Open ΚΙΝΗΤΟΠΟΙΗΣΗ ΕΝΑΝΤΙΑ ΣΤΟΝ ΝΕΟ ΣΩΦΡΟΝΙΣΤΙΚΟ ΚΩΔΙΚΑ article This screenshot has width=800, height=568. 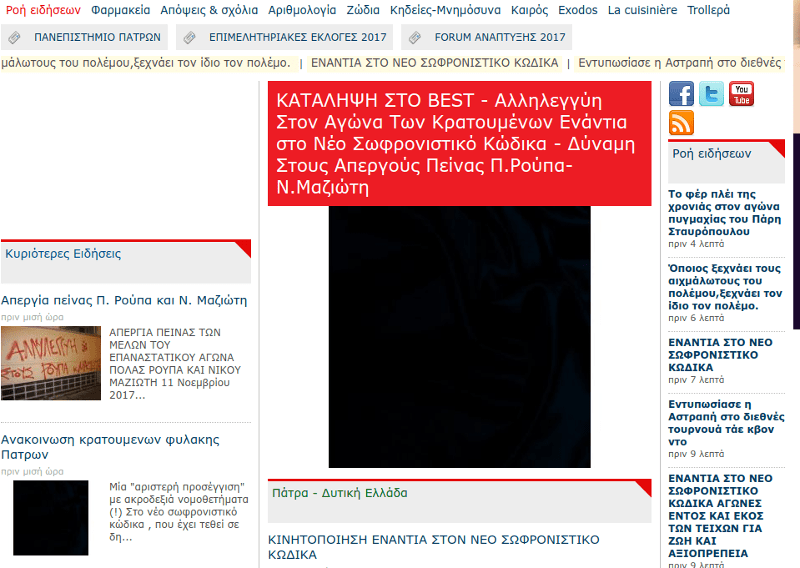434,547
